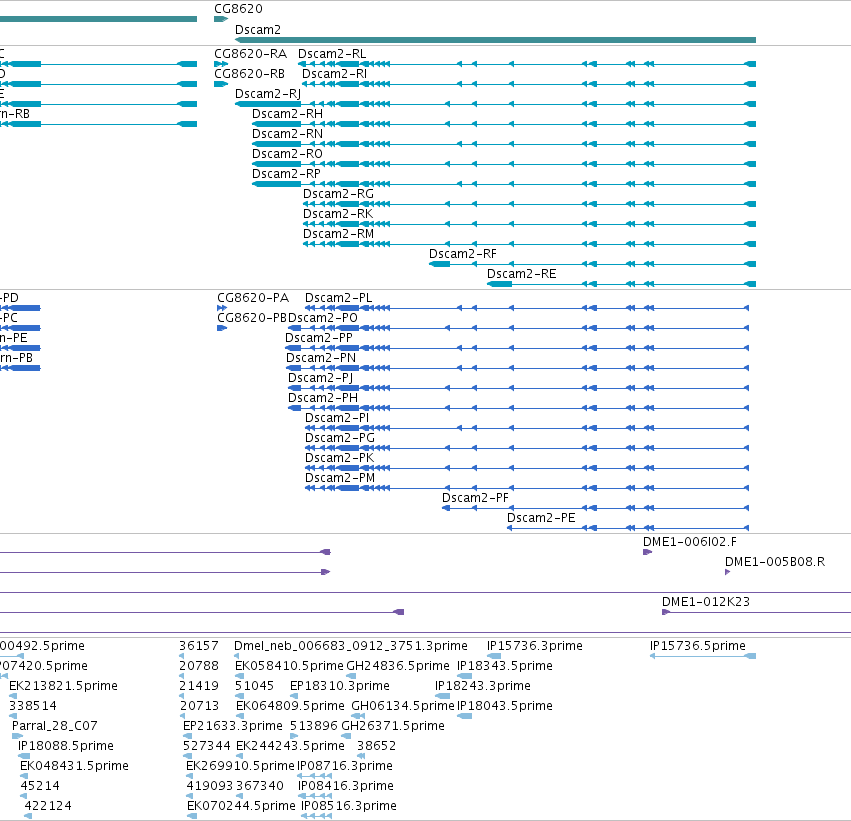Select transcript Dscam2-RJ
851x821 pixels.
(495, 104)
